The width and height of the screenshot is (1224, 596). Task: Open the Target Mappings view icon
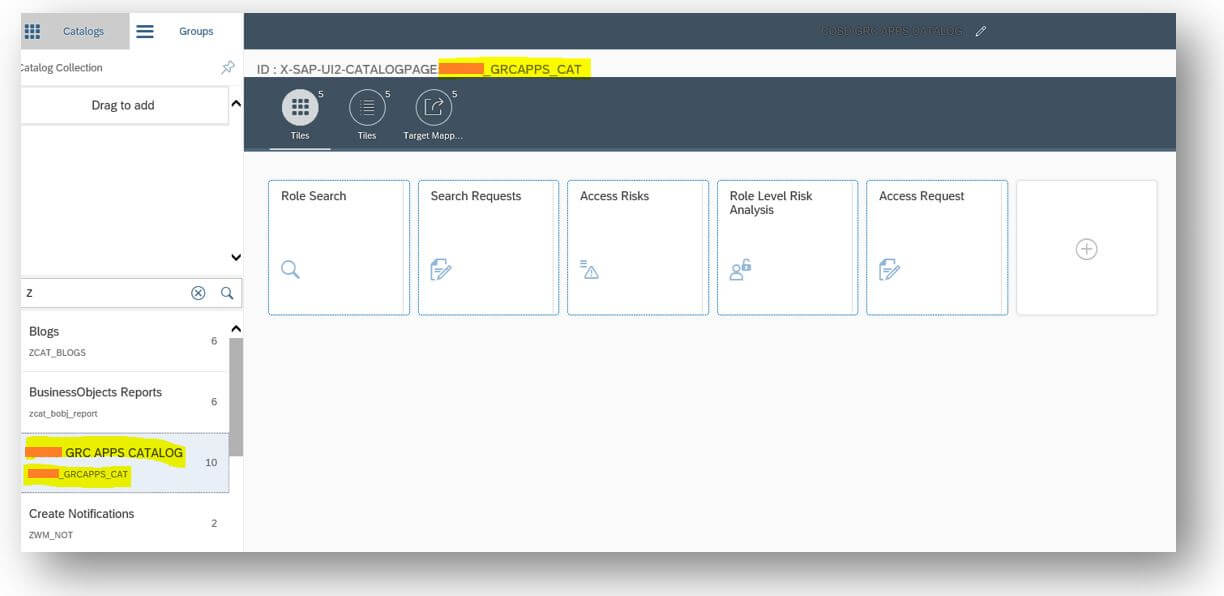pyautogui.click(x=432, y=107)
